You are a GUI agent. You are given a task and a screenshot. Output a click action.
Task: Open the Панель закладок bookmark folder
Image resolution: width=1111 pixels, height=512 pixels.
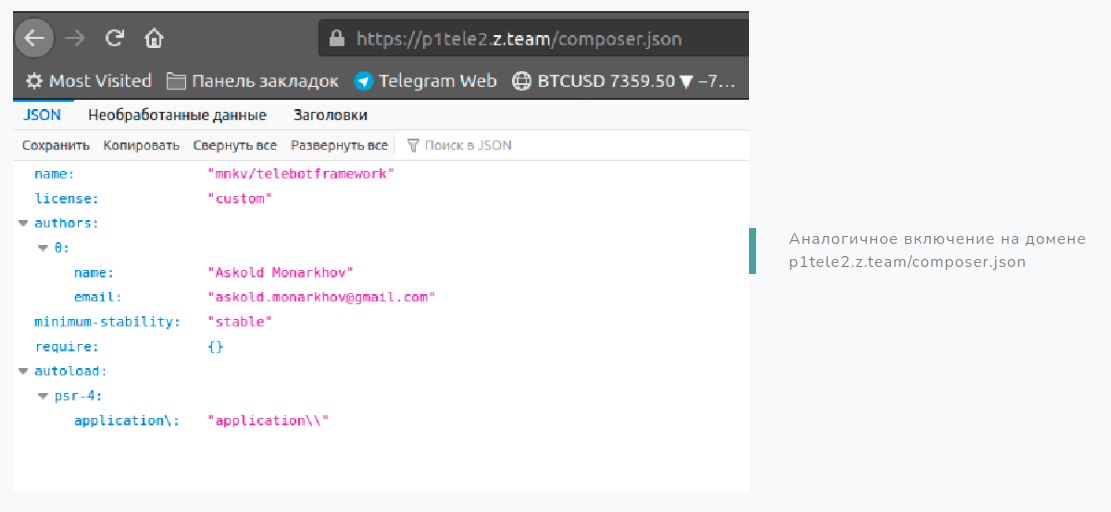click(252, 81)
